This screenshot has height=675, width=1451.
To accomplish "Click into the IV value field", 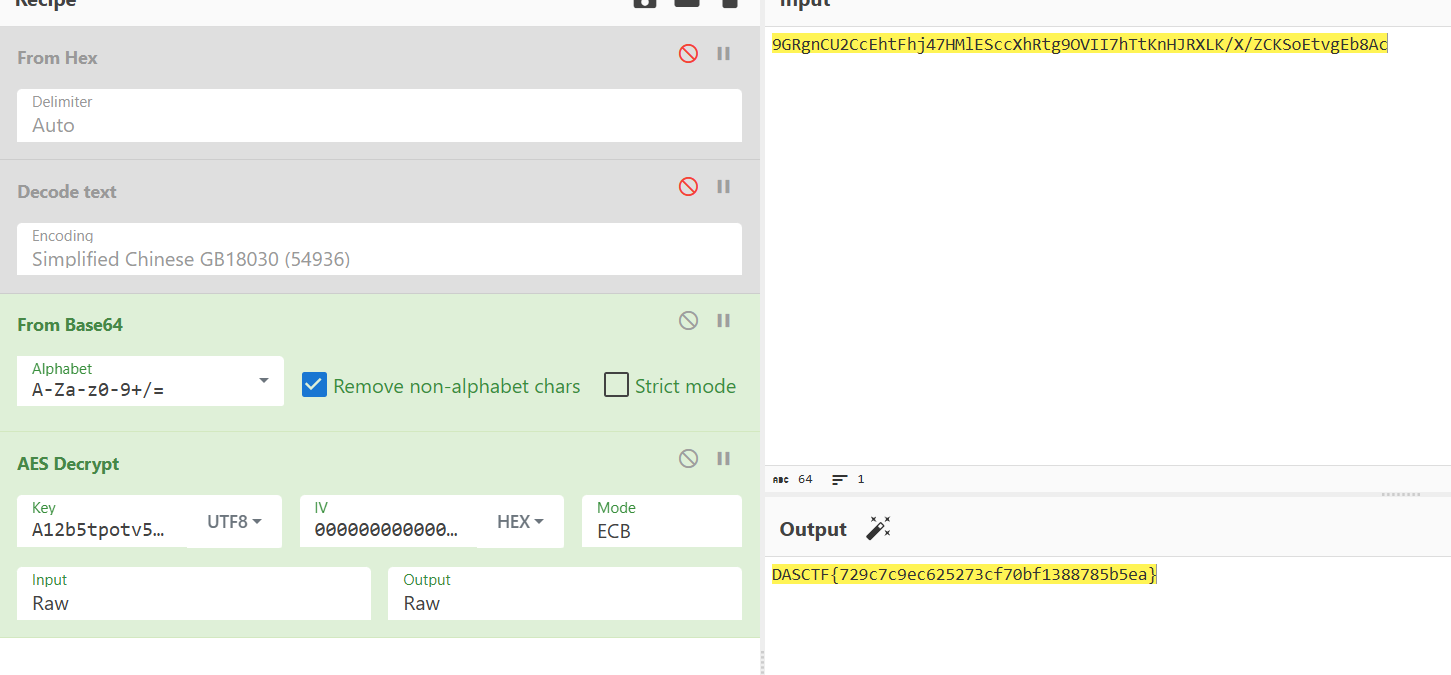I will click(x=386, y=530).
